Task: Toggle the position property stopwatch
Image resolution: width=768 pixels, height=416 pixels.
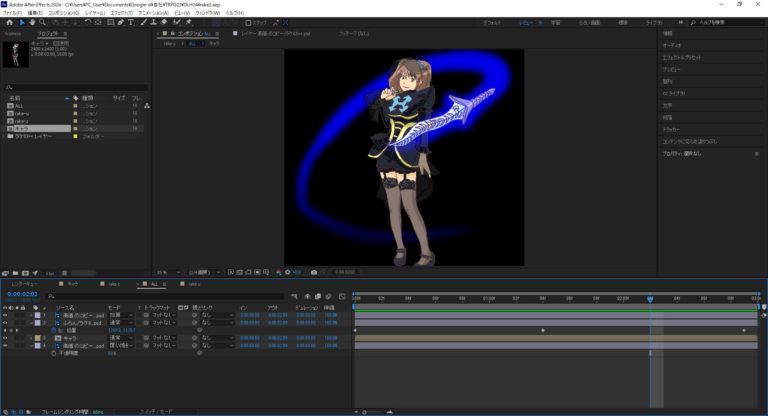Action: tap(54, 330)
